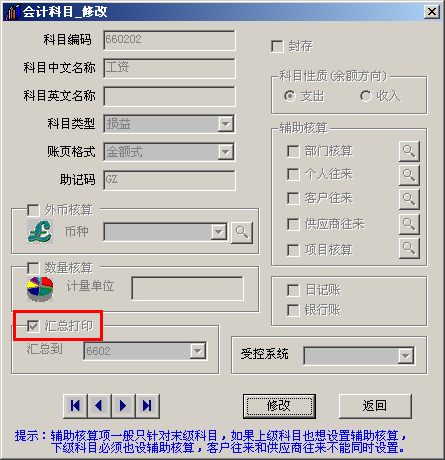Jump to last record navigation arrow
Screen dimensions: 445x460
pyautogui.click(x=147, y=406)
